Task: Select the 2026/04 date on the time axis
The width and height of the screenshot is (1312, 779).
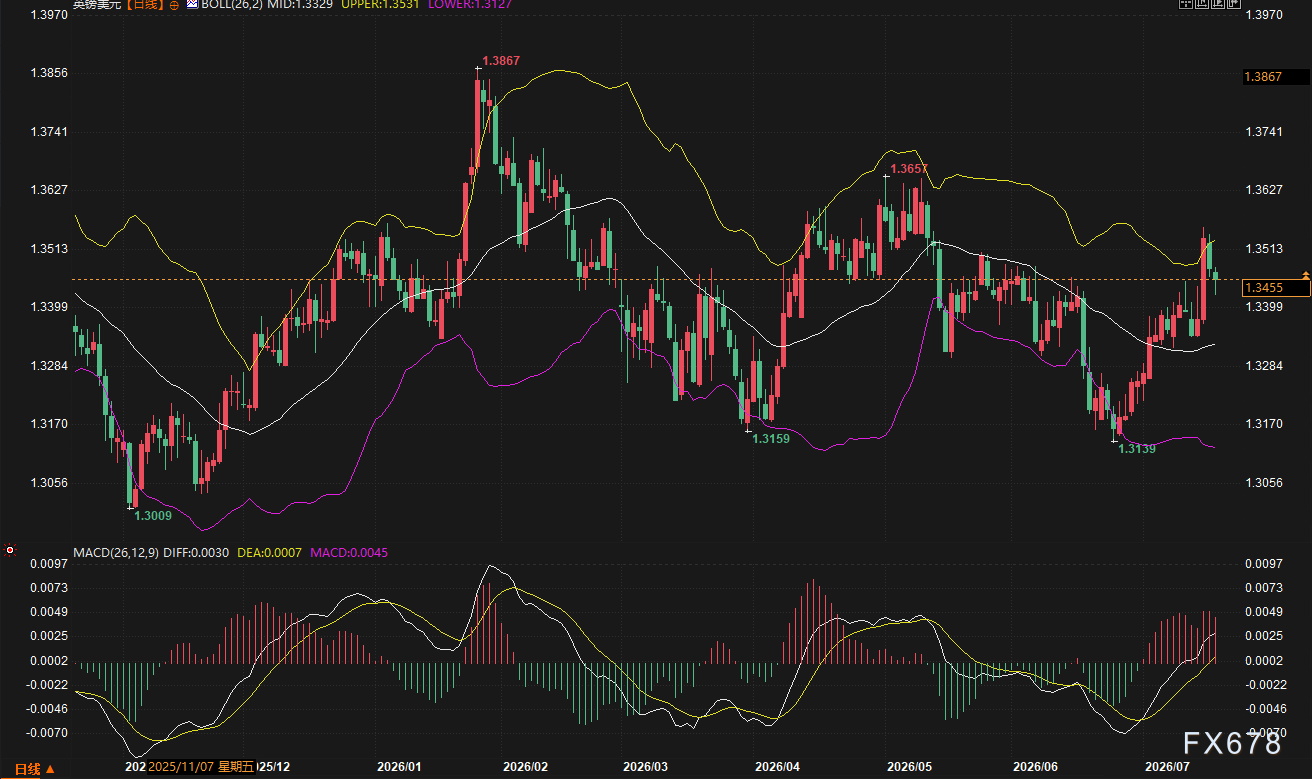Action: tap(778, 767)
